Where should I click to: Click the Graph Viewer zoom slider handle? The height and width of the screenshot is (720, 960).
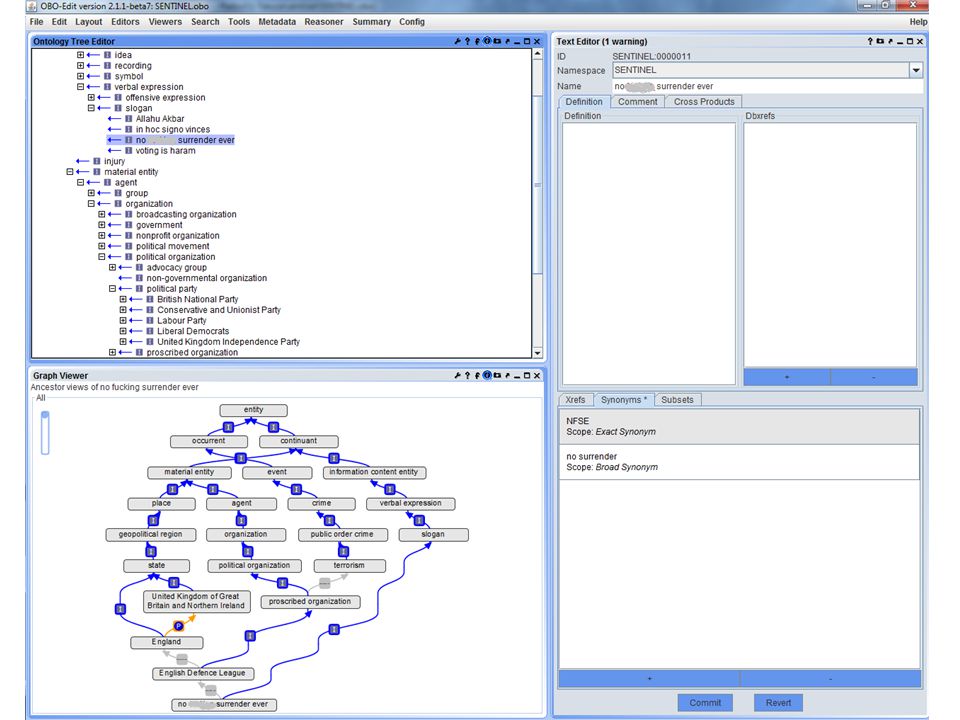click(x=45, y=415)
